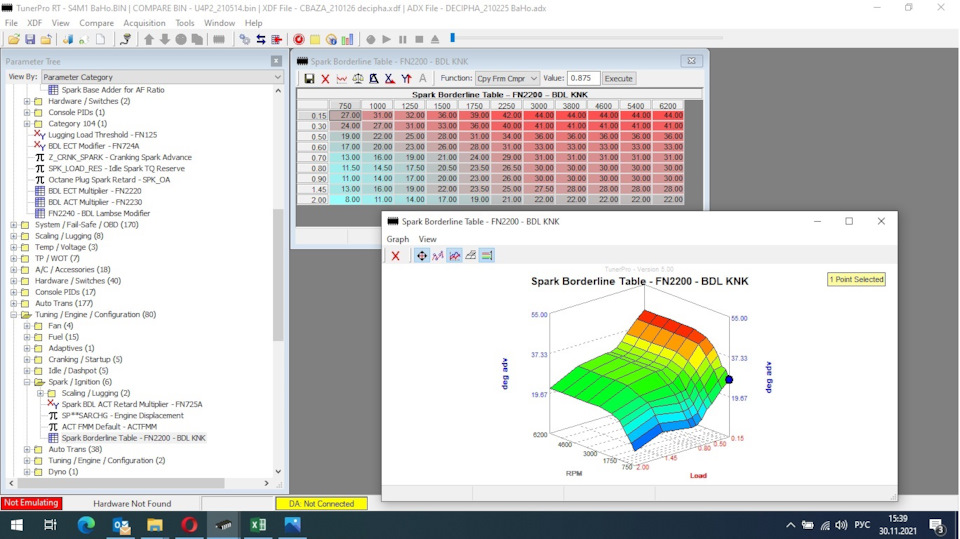The height and width of the screenshot is (539, 960).
Task: Click the chip emulator icon in main toolbar
Action: 219,39
